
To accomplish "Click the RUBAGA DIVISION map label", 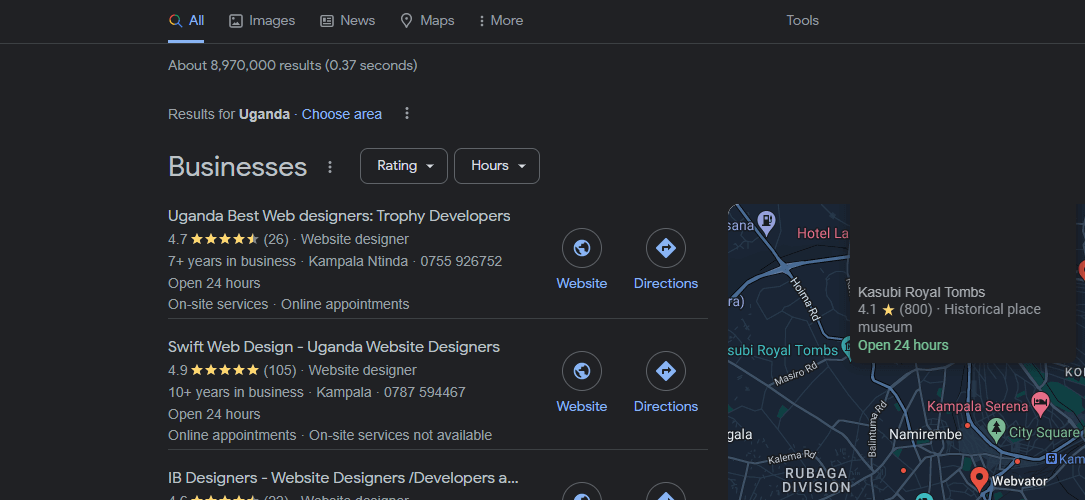I will point(817,480).
